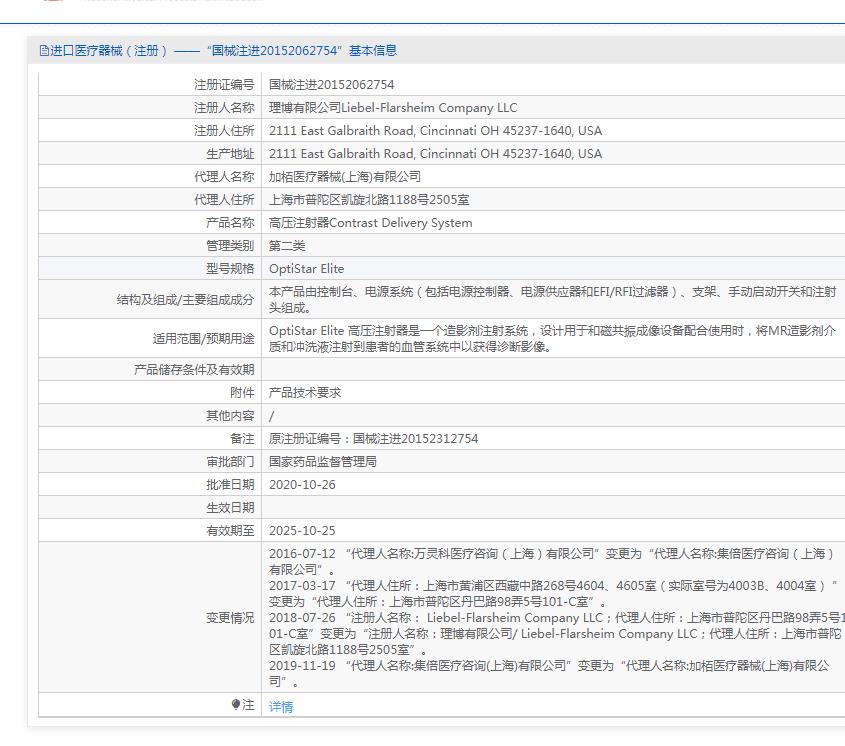Click attachment value 产品技术要求
Screen dimensions: 845x746
[305, 393]
